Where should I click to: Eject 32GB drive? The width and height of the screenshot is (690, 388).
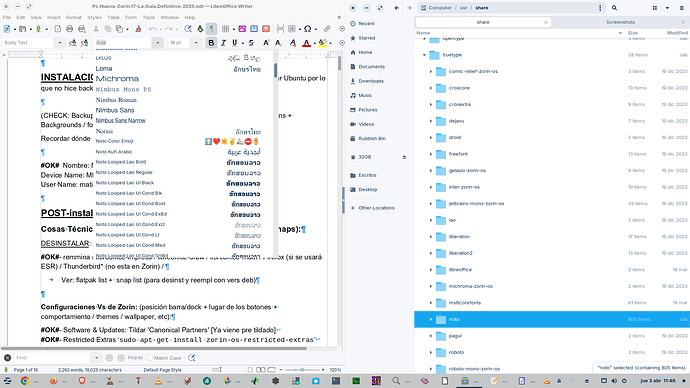404,157
